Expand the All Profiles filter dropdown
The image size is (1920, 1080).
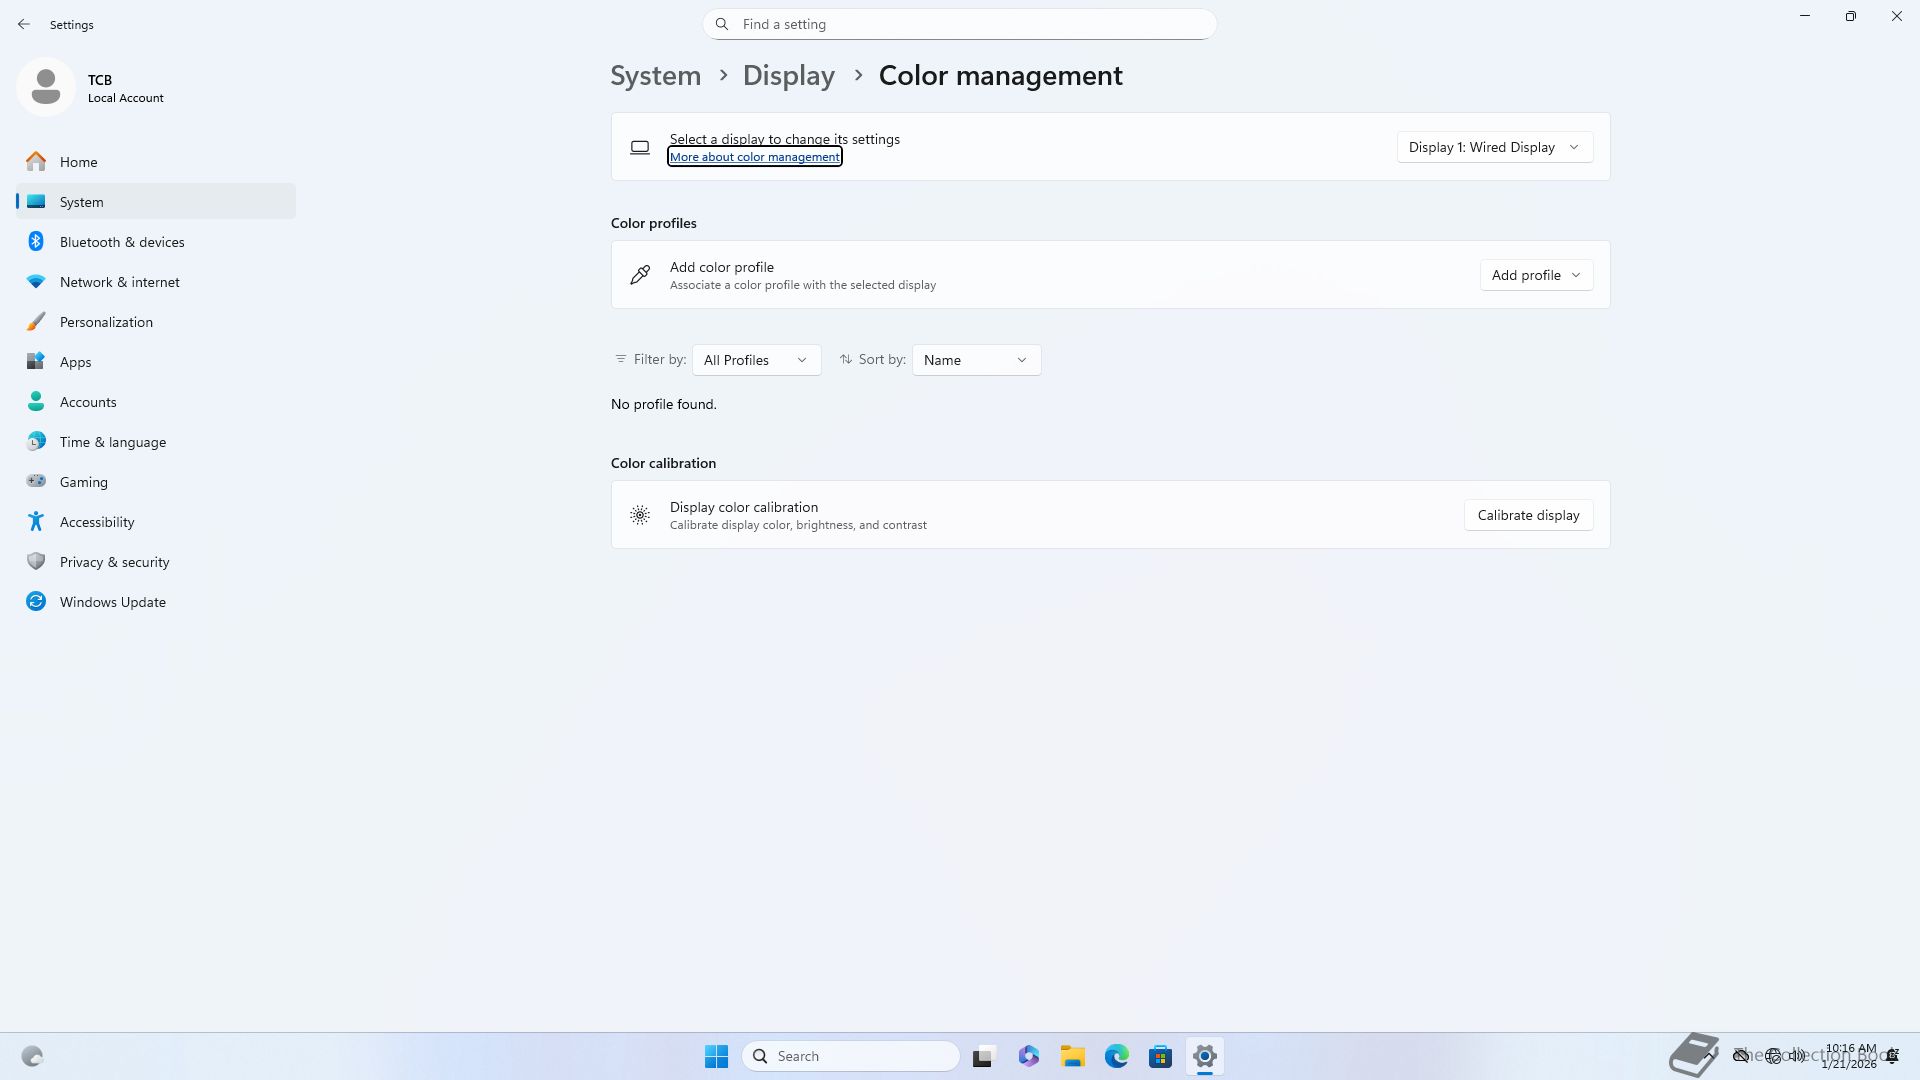(x=756, y=360)
